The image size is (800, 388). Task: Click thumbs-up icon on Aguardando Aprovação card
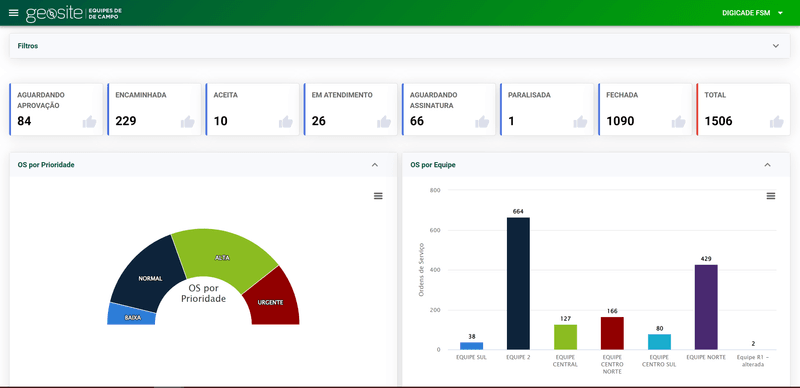click(90, 122)
